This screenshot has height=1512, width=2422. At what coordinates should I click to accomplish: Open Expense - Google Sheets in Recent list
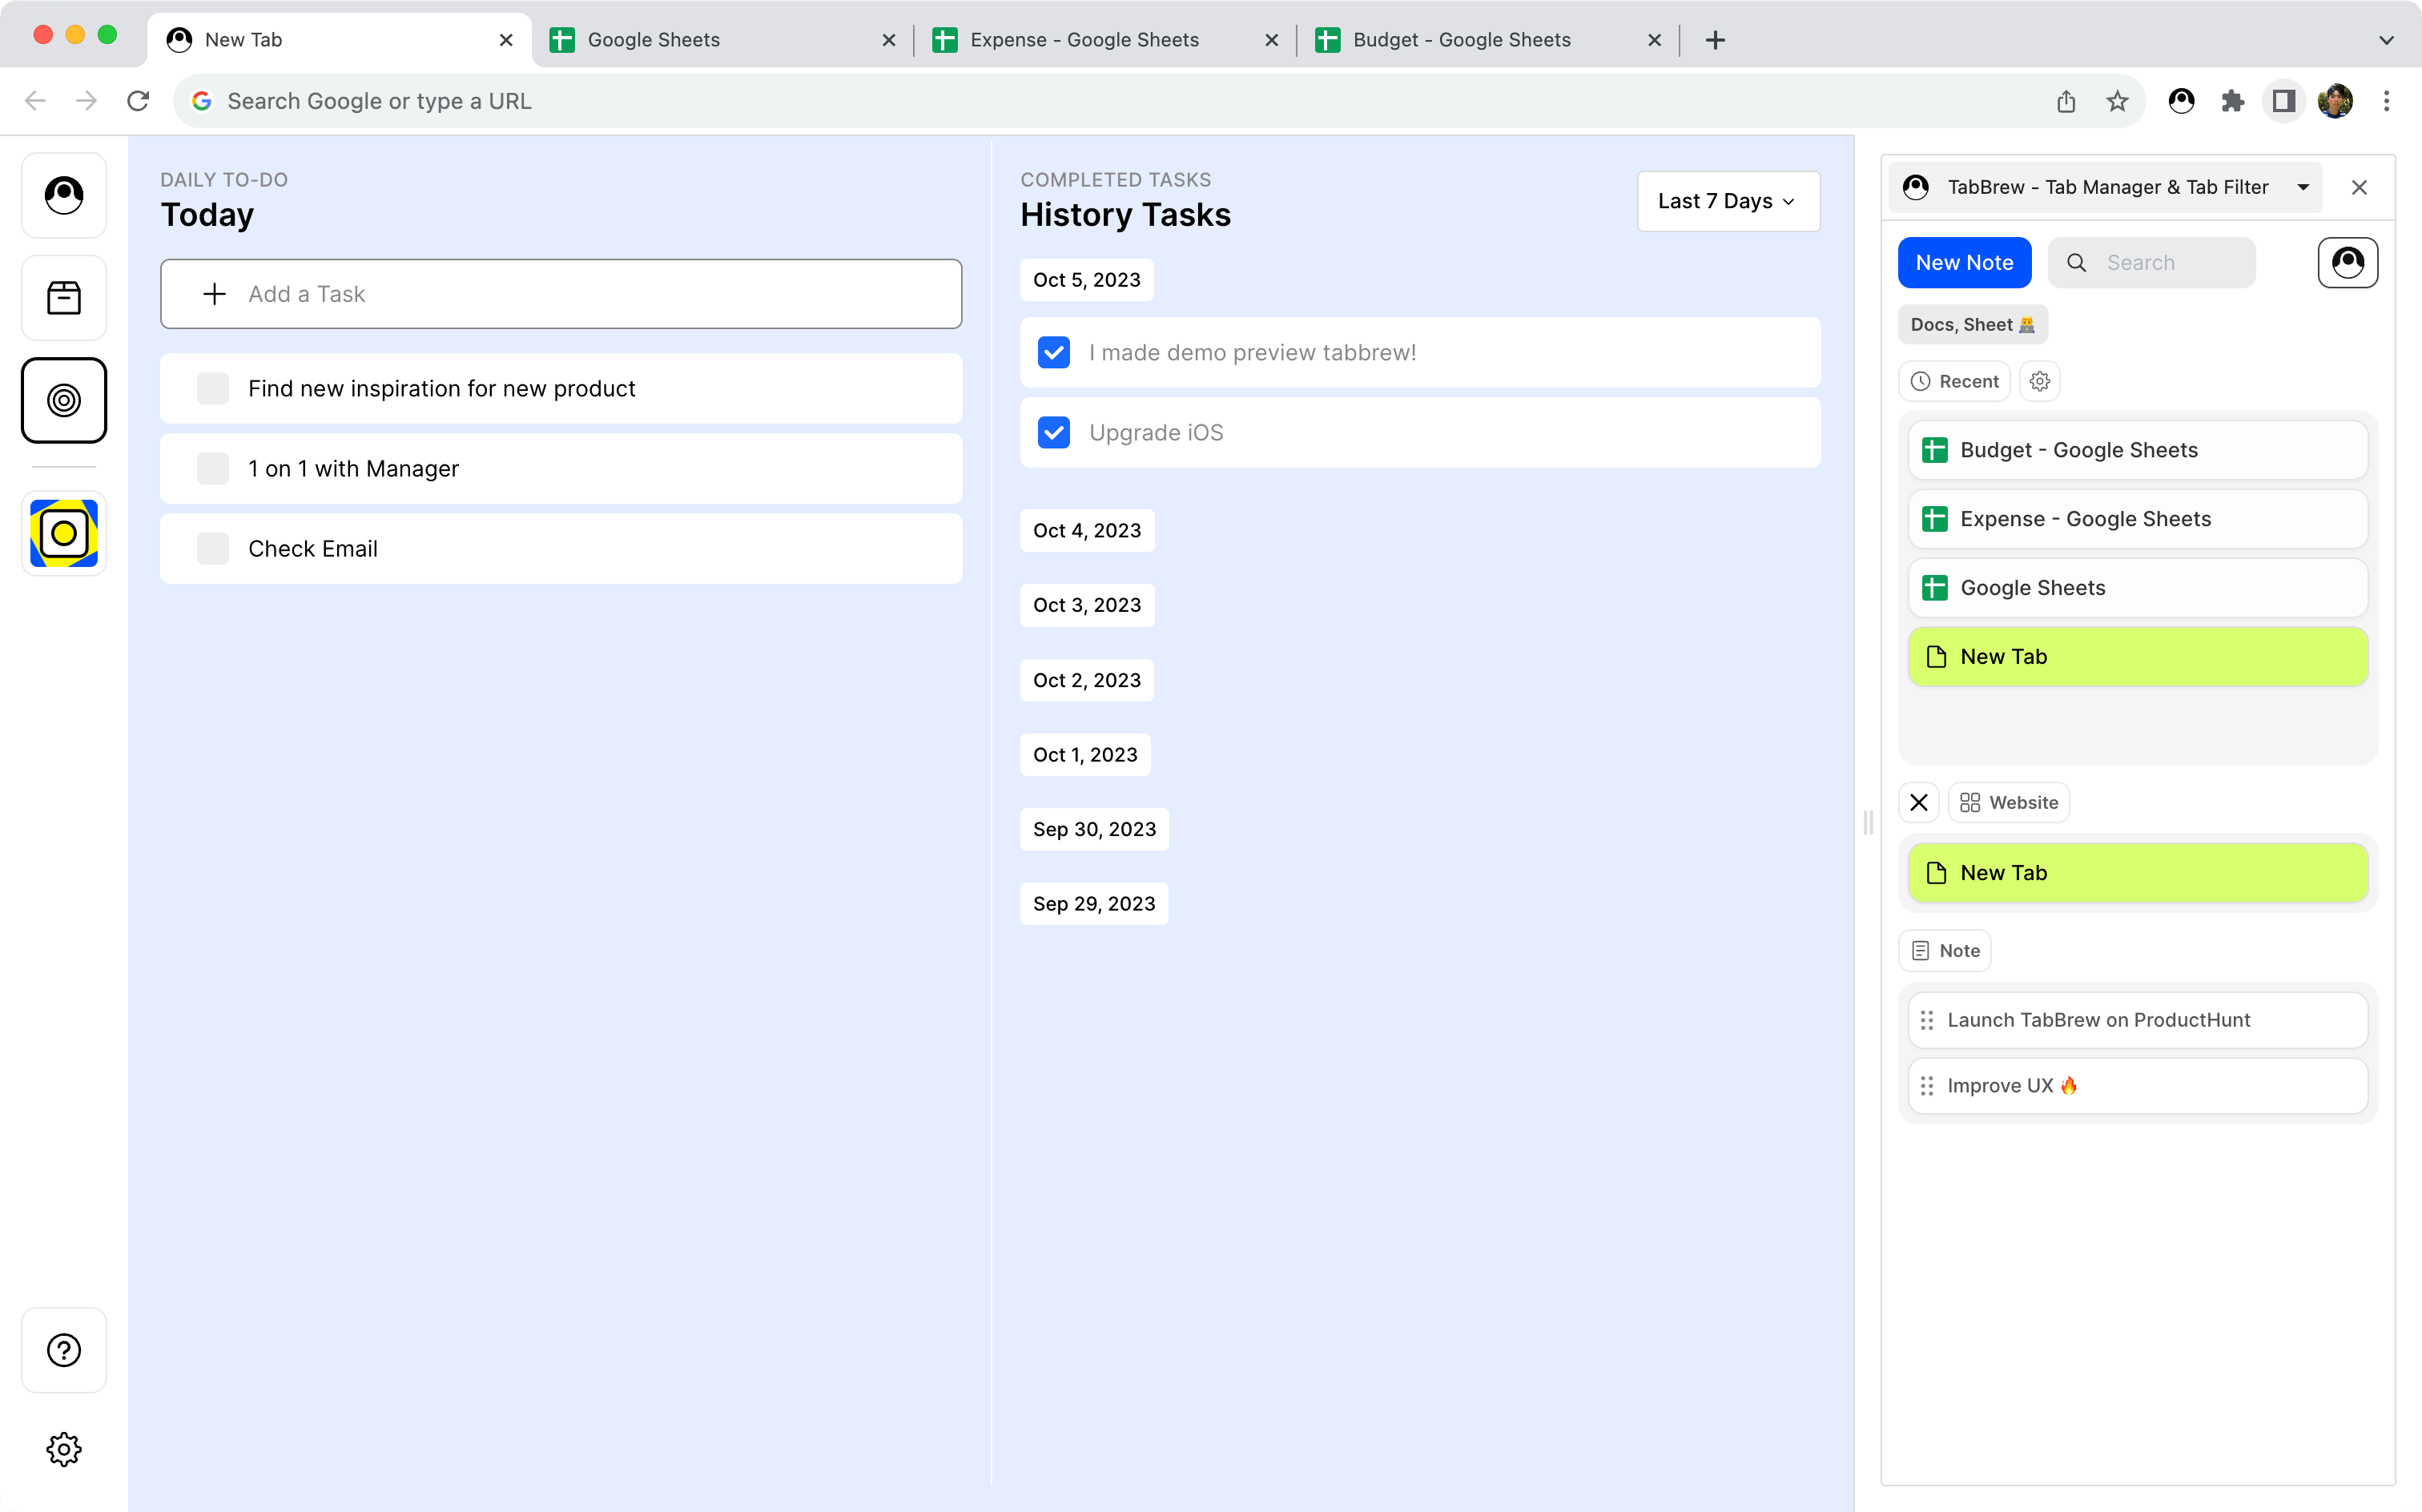point(2137,519)
